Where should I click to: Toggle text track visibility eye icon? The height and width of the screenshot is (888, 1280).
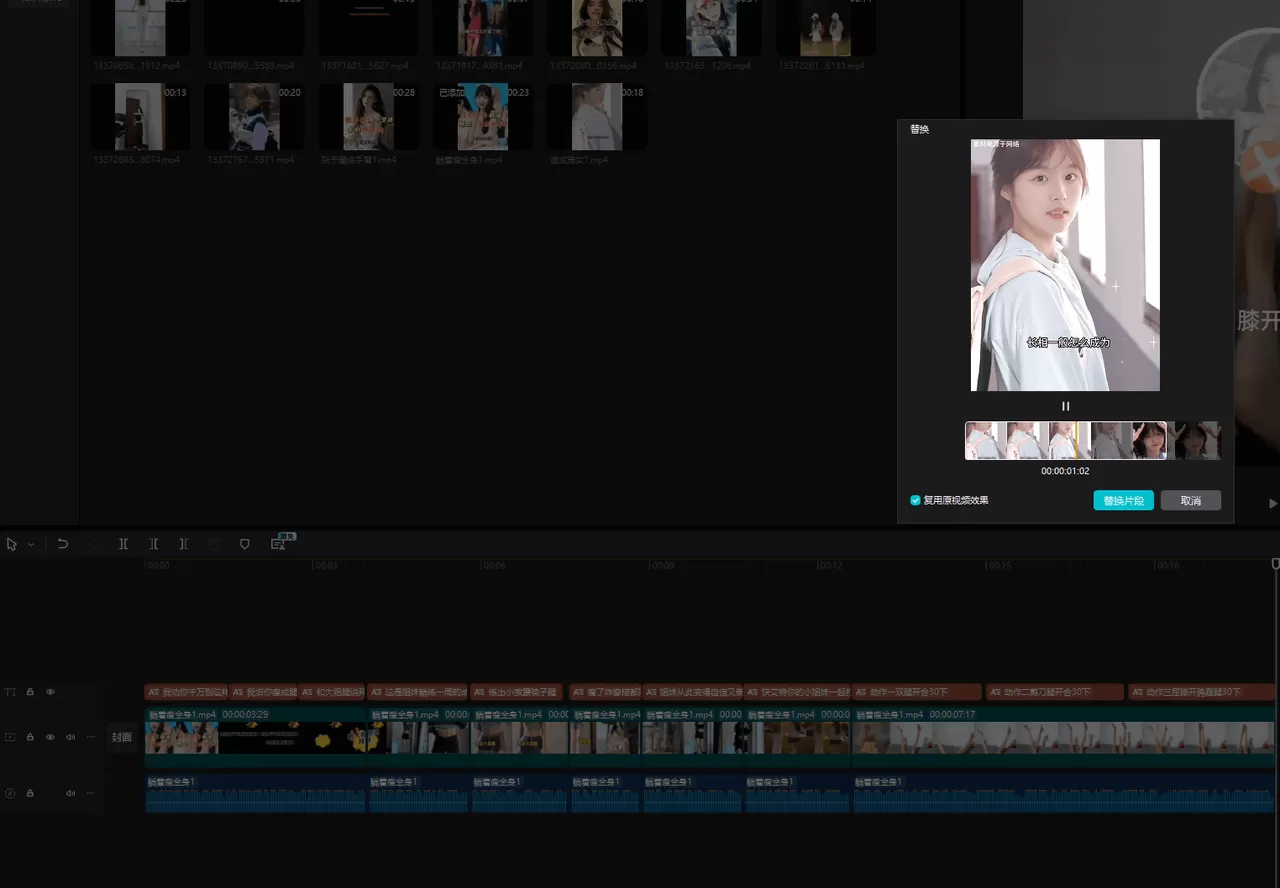coord(50,692)
